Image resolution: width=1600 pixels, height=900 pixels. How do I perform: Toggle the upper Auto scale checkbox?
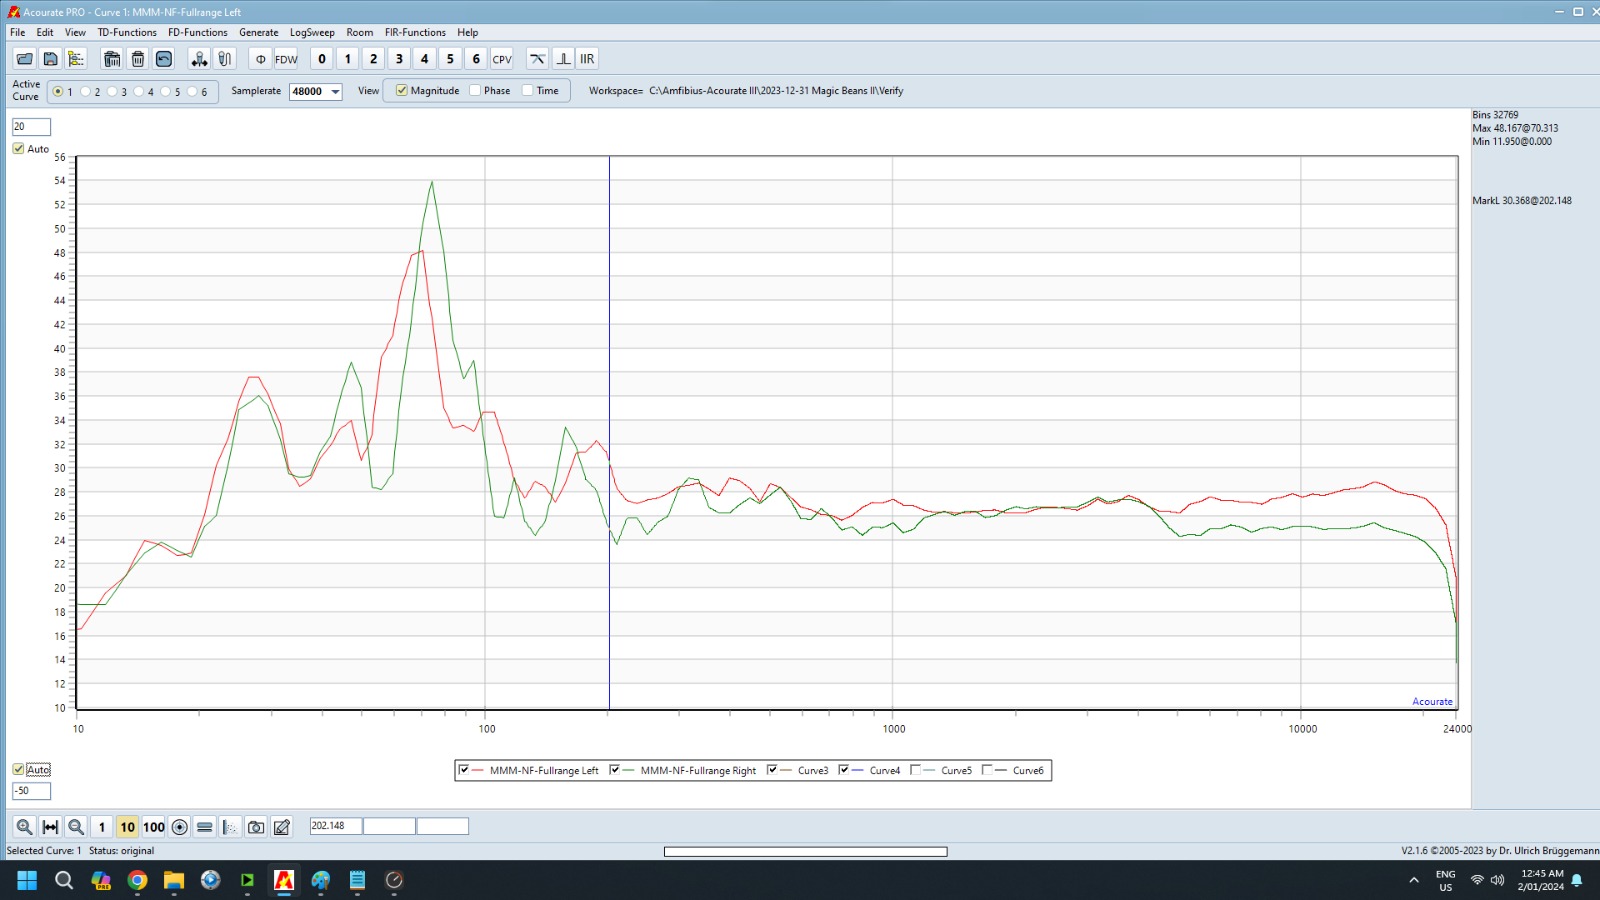(18, 148)
